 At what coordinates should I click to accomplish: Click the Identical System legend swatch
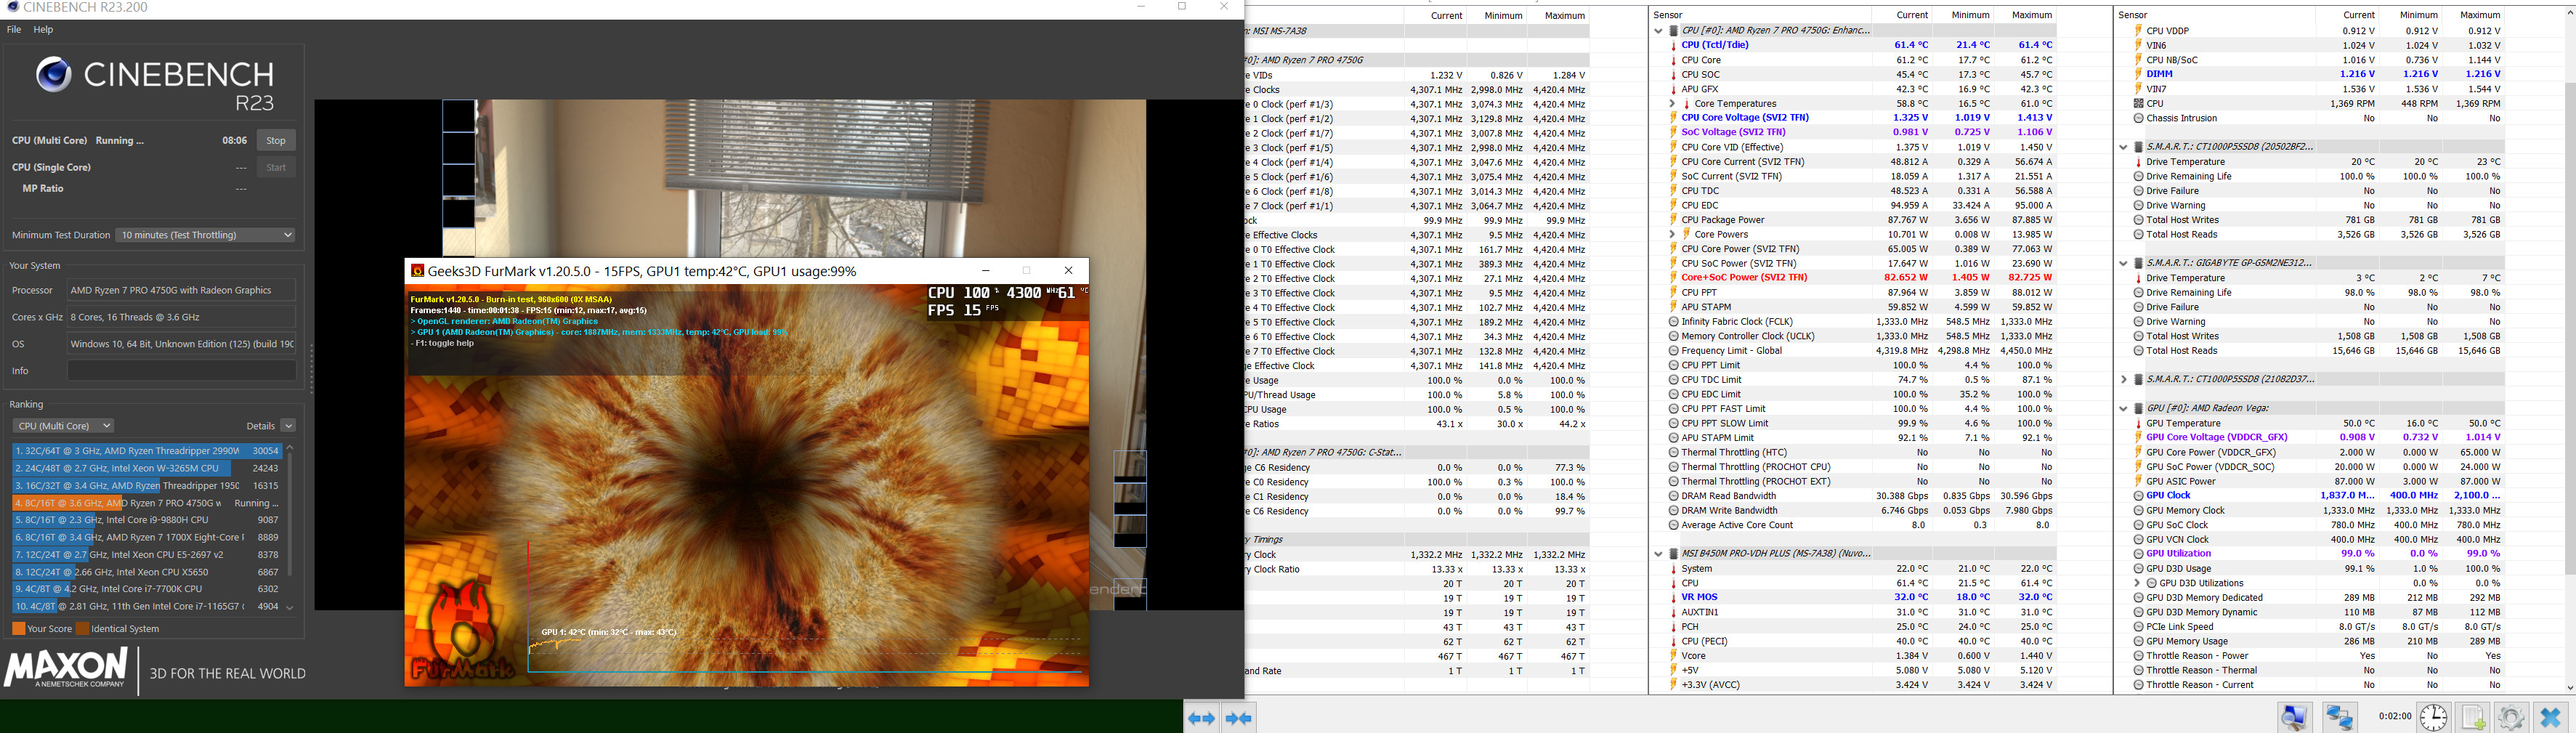[x=83, y=629]
